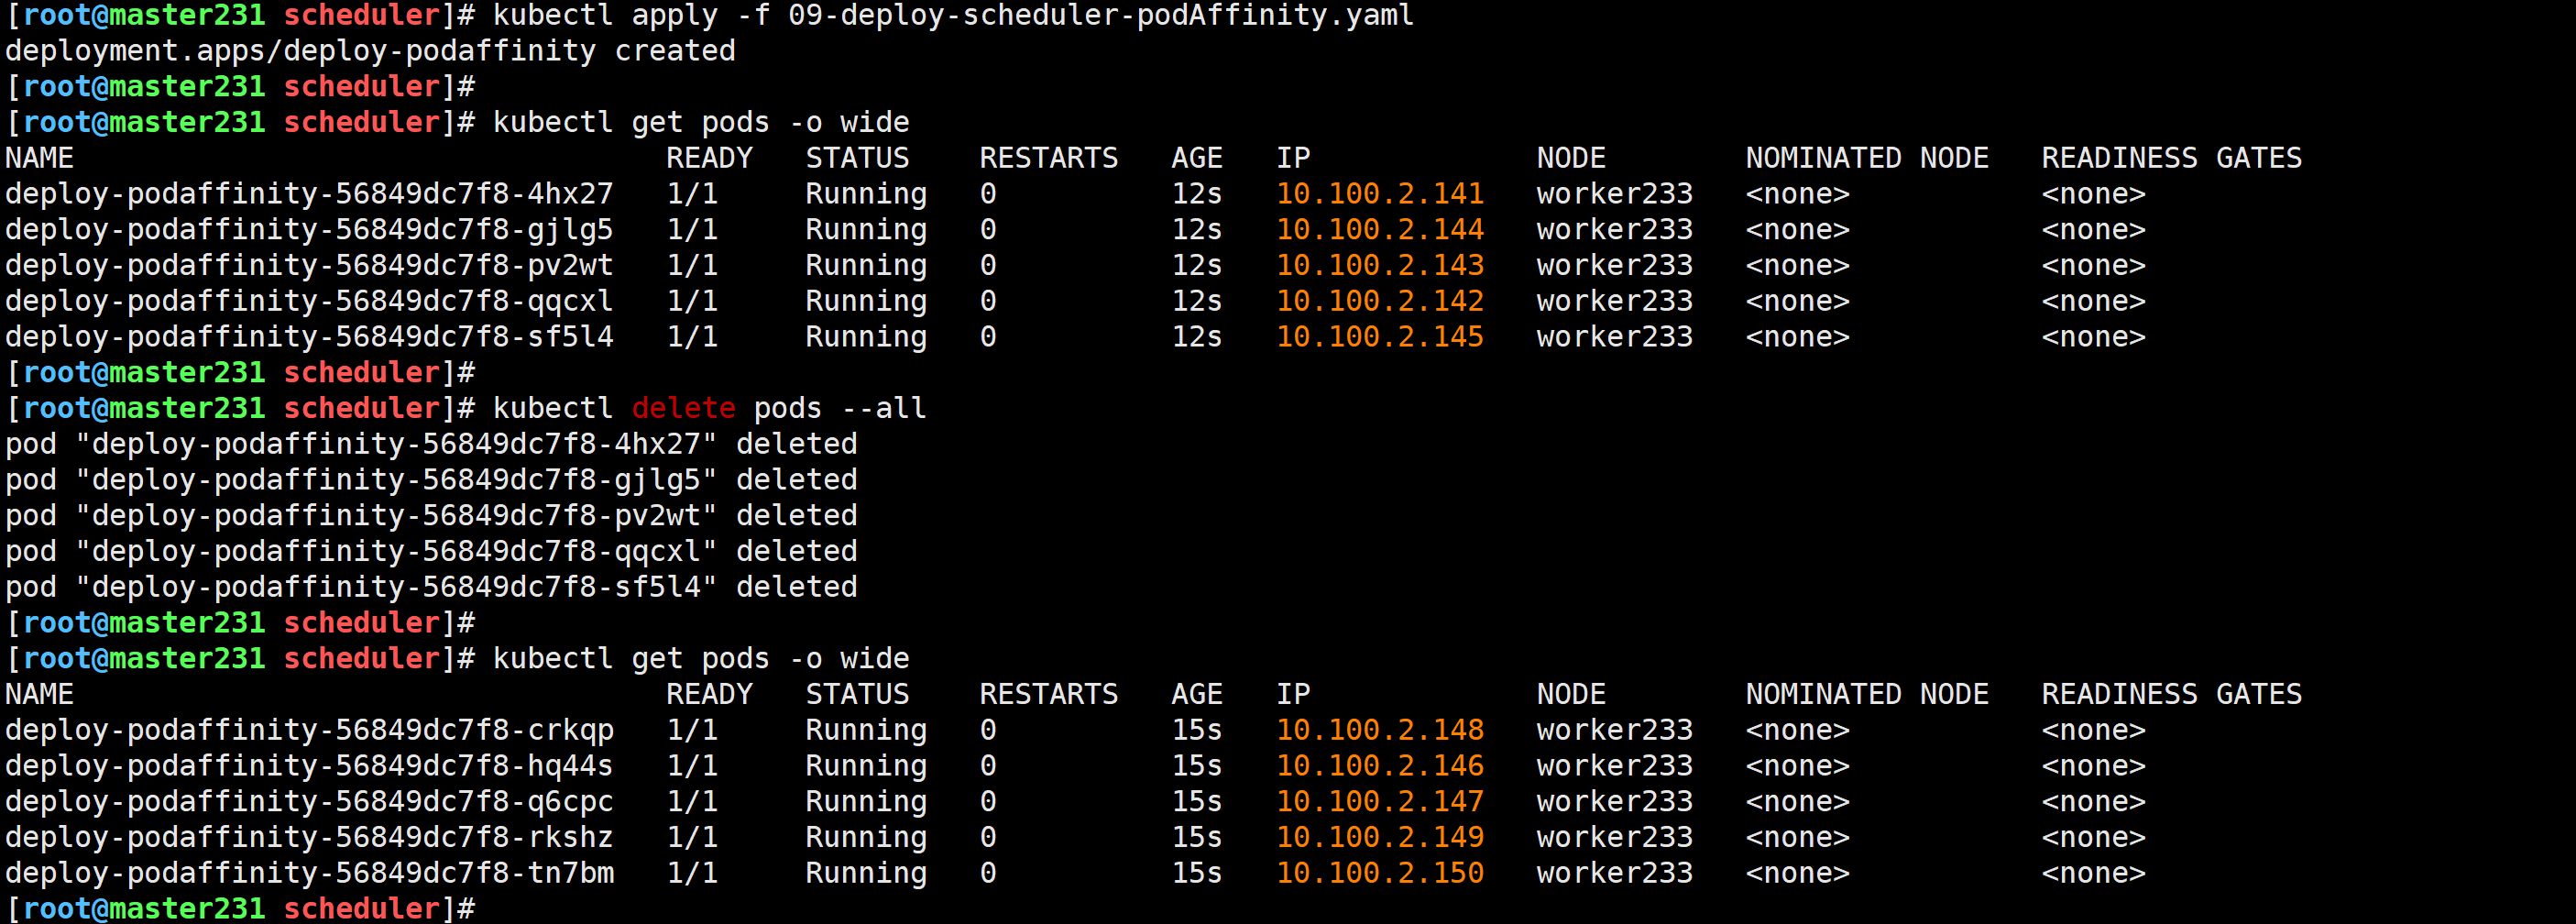The image size is (2576, 924).
Task: Click IP address 10.100.2.147
Action: (x=1380, y=802)
